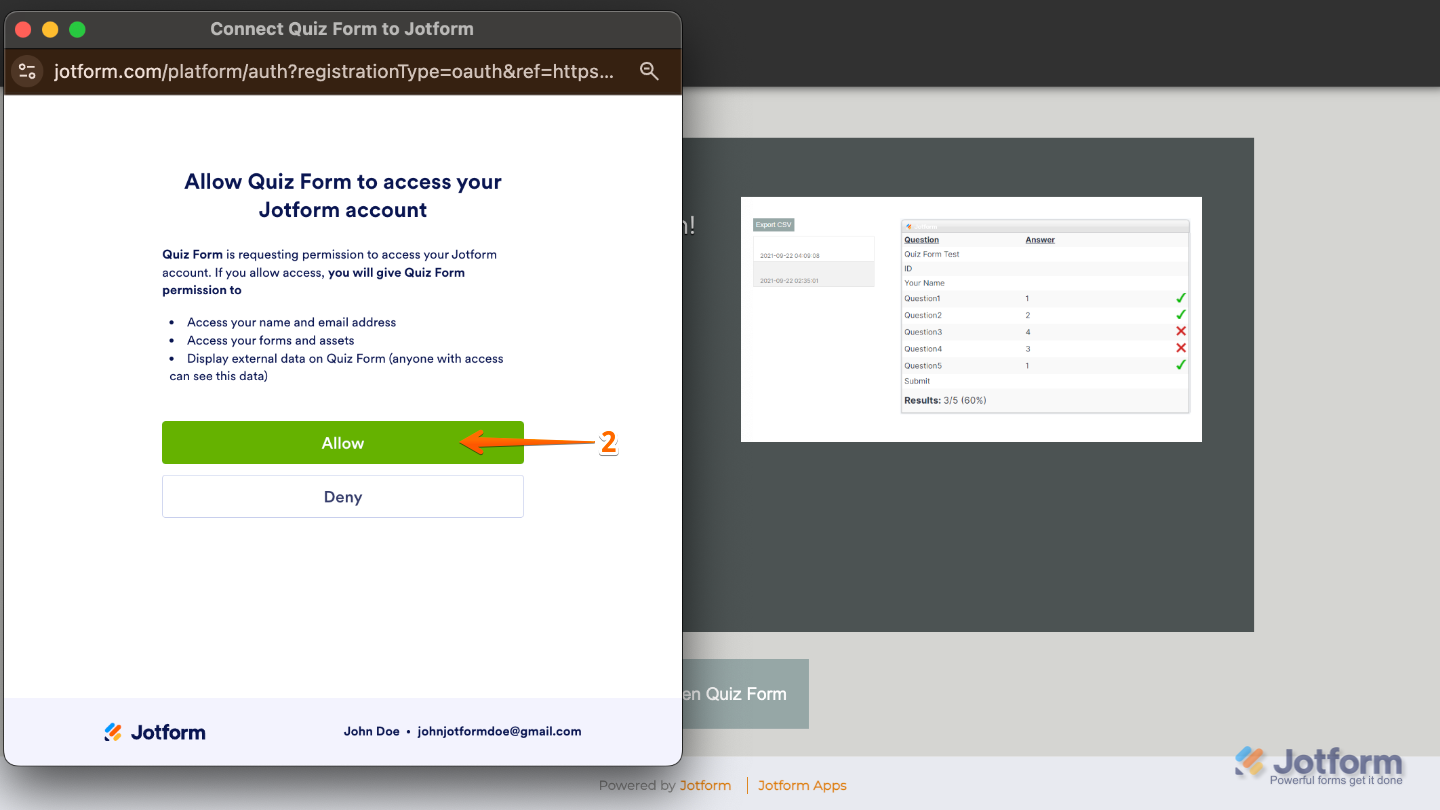This screenshot has width=1440, height=810.
Task: Click the Jotform logo in popup footer
Action: [x=155, y=732]
